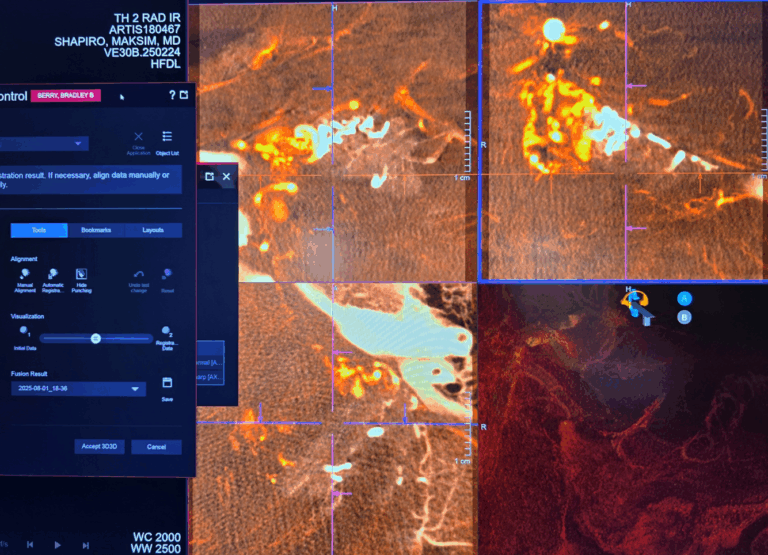
Task: Show Initial Data volume 1
Action: [x=24, y=332]
